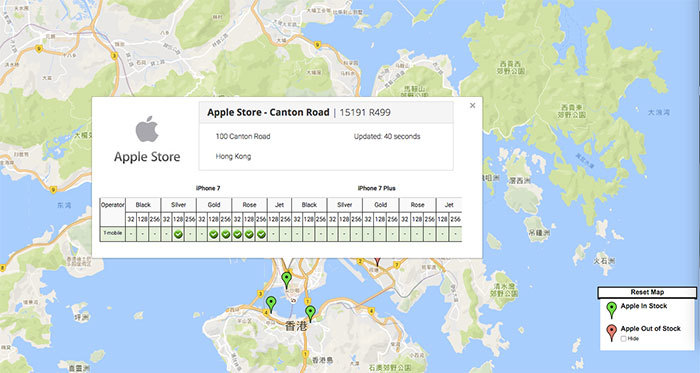This screenshot has height=373, width=700.
Task: Click the T-mobile operator row label
Action: 112,233
